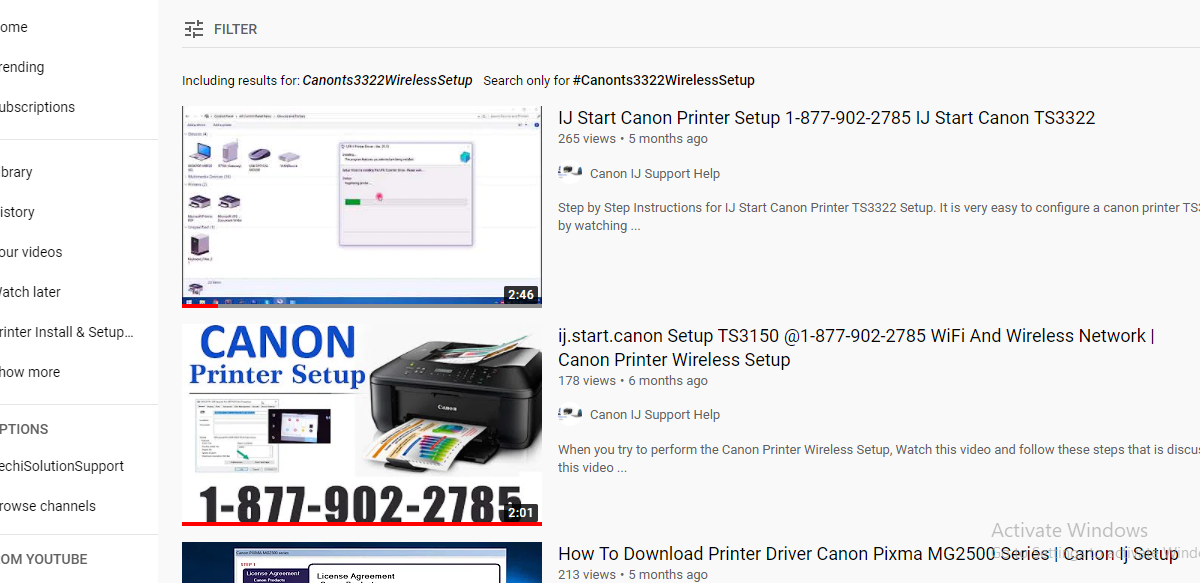Screen dimensions: 1200x583
Task: Open ij.start.canon Setup TS3150 video title
Action: pos(856,347)
